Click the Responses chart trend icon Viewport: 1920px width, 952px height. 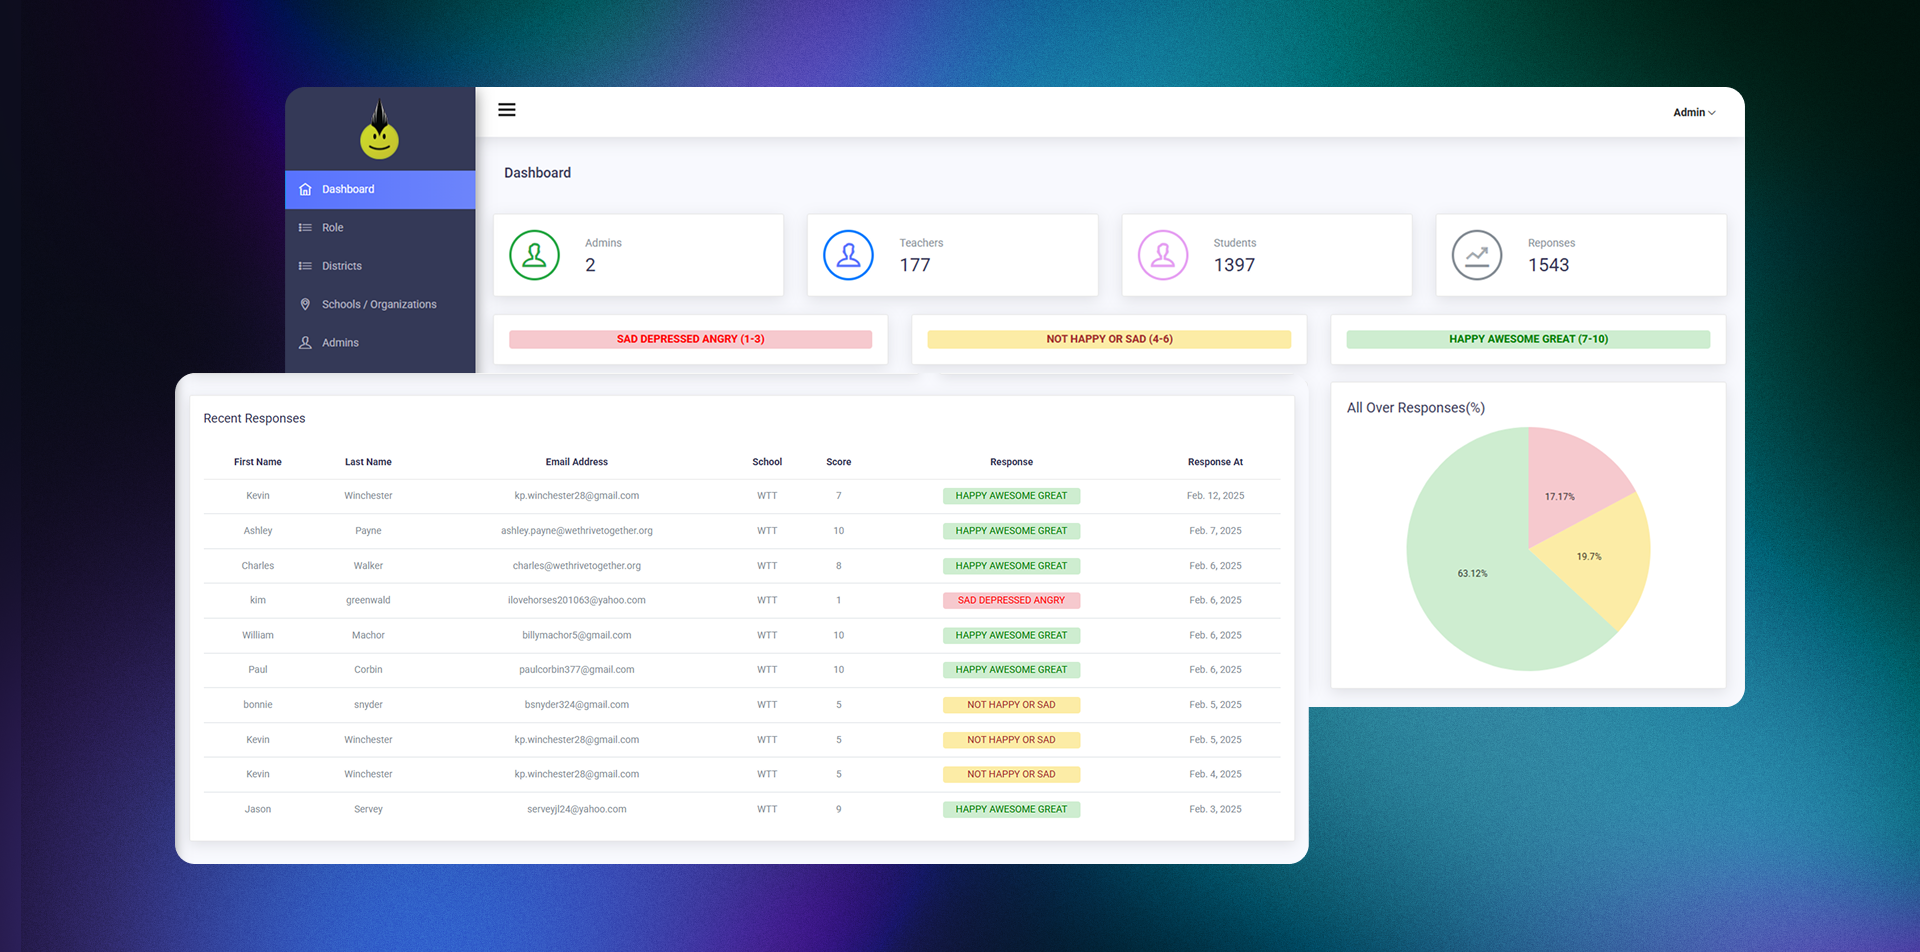point(1476,255)
